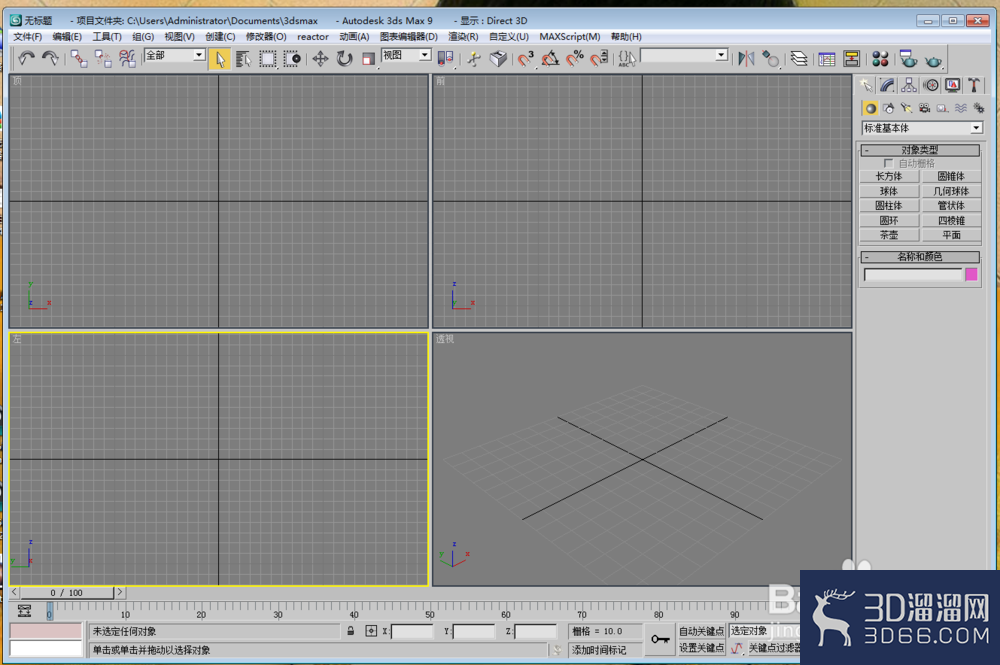Open the Schematic View icon
Viewport: 1000px width, 665px height.
pyautogui.click(x=851, y=59)
